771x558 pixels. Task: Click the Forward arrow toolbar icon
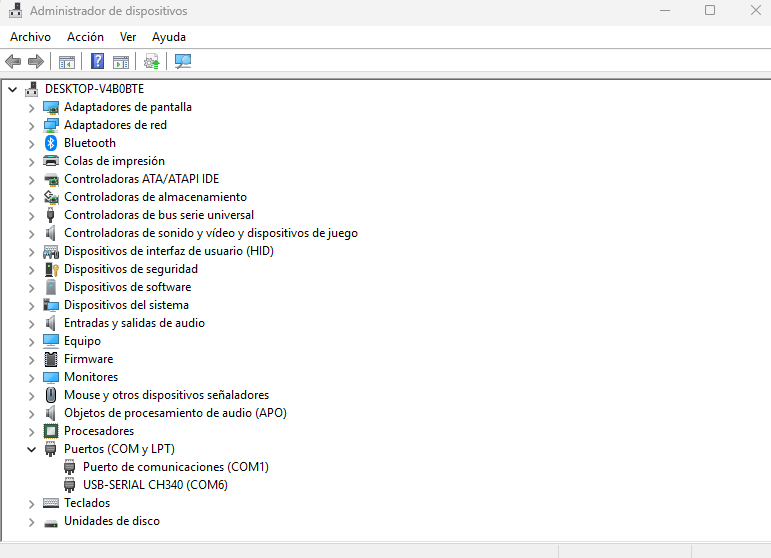click(35, 61)
